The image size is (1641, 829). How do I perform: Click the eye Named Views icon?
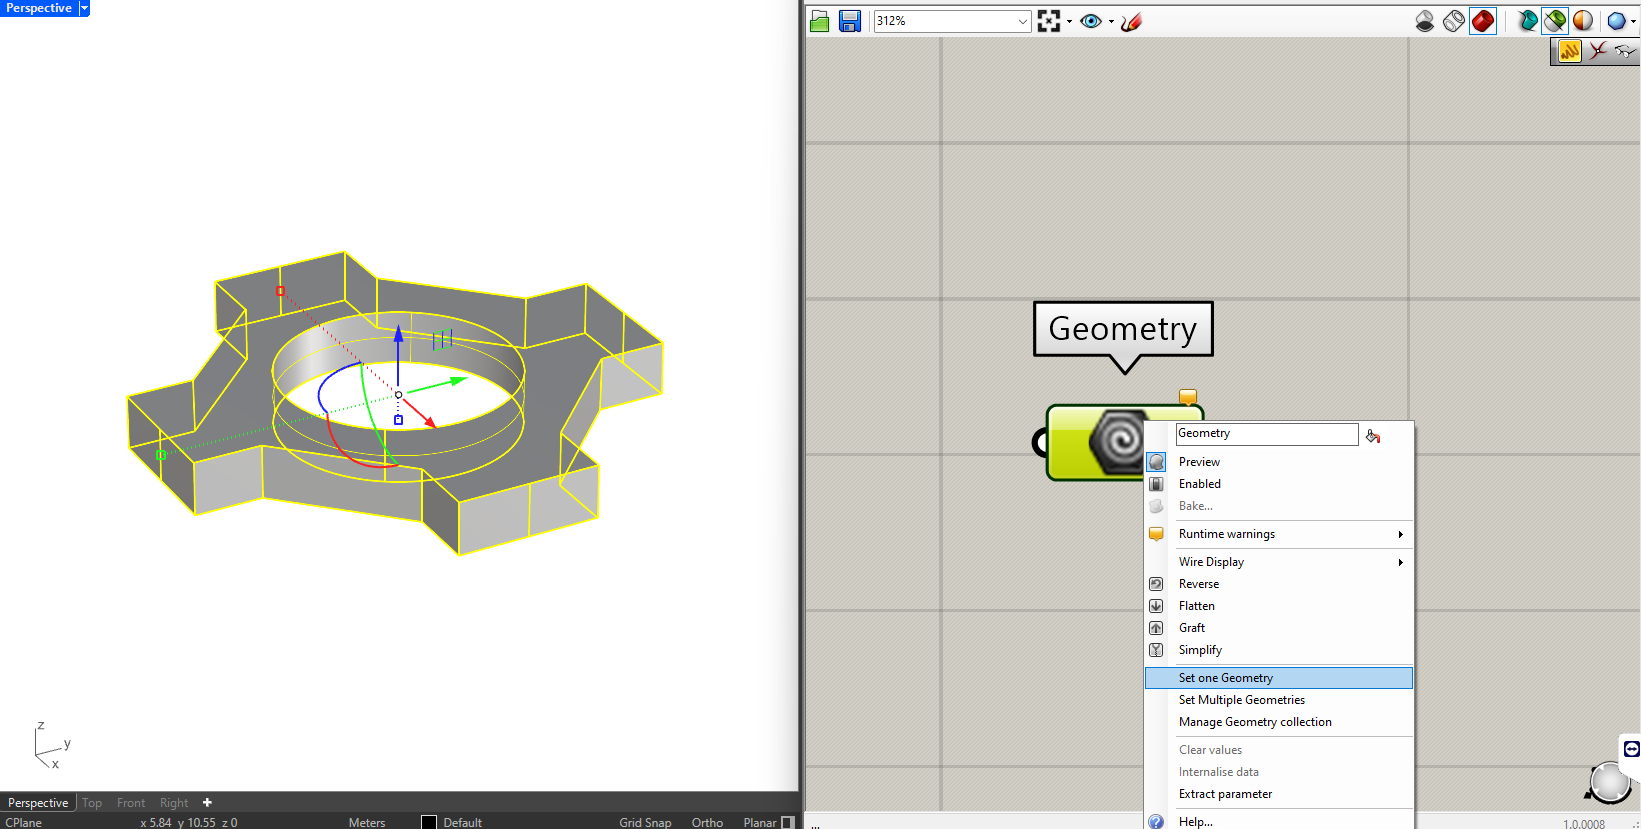click(1091, 21)
